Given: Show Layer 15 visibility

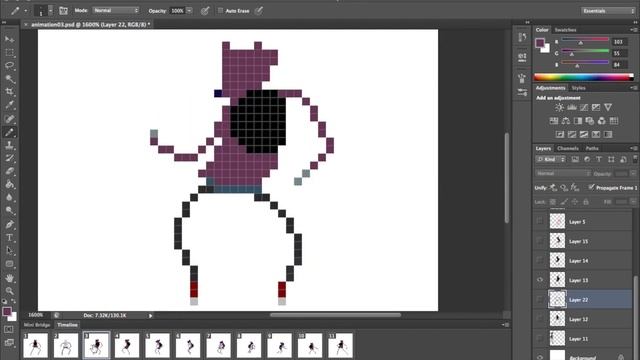Looking at the screenshot, I should click(x=540, y=241).
